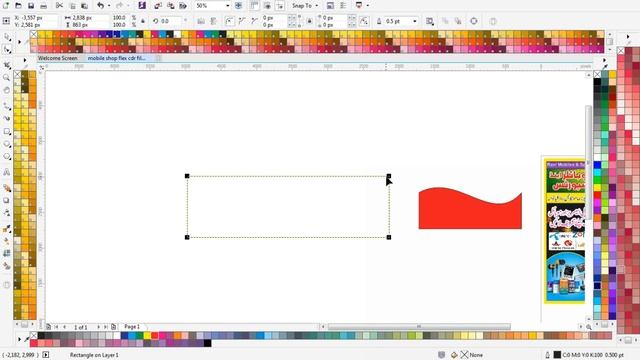Select the Color Eyedropper tool
Image resolution: width=640 pixels, height=360 pixels.
(x=7, y=229)
